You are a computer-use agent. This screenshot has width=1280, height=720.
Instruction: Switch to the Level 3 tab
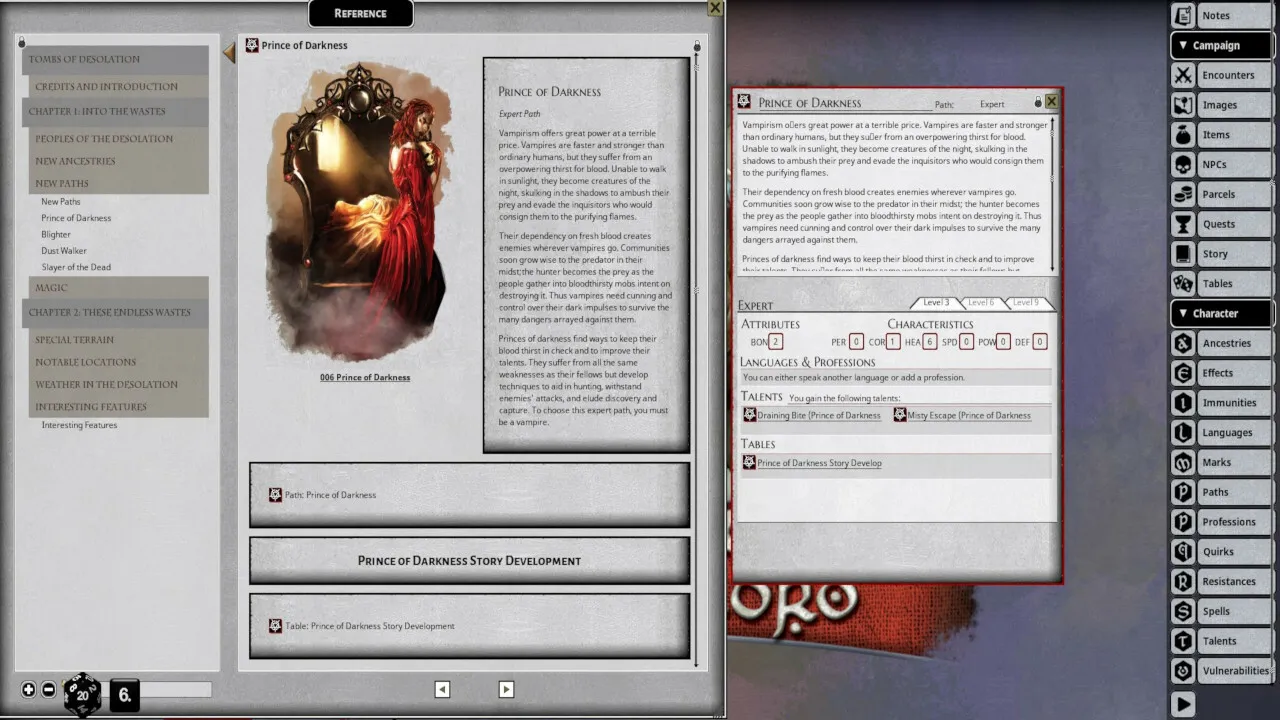(937, 302)
